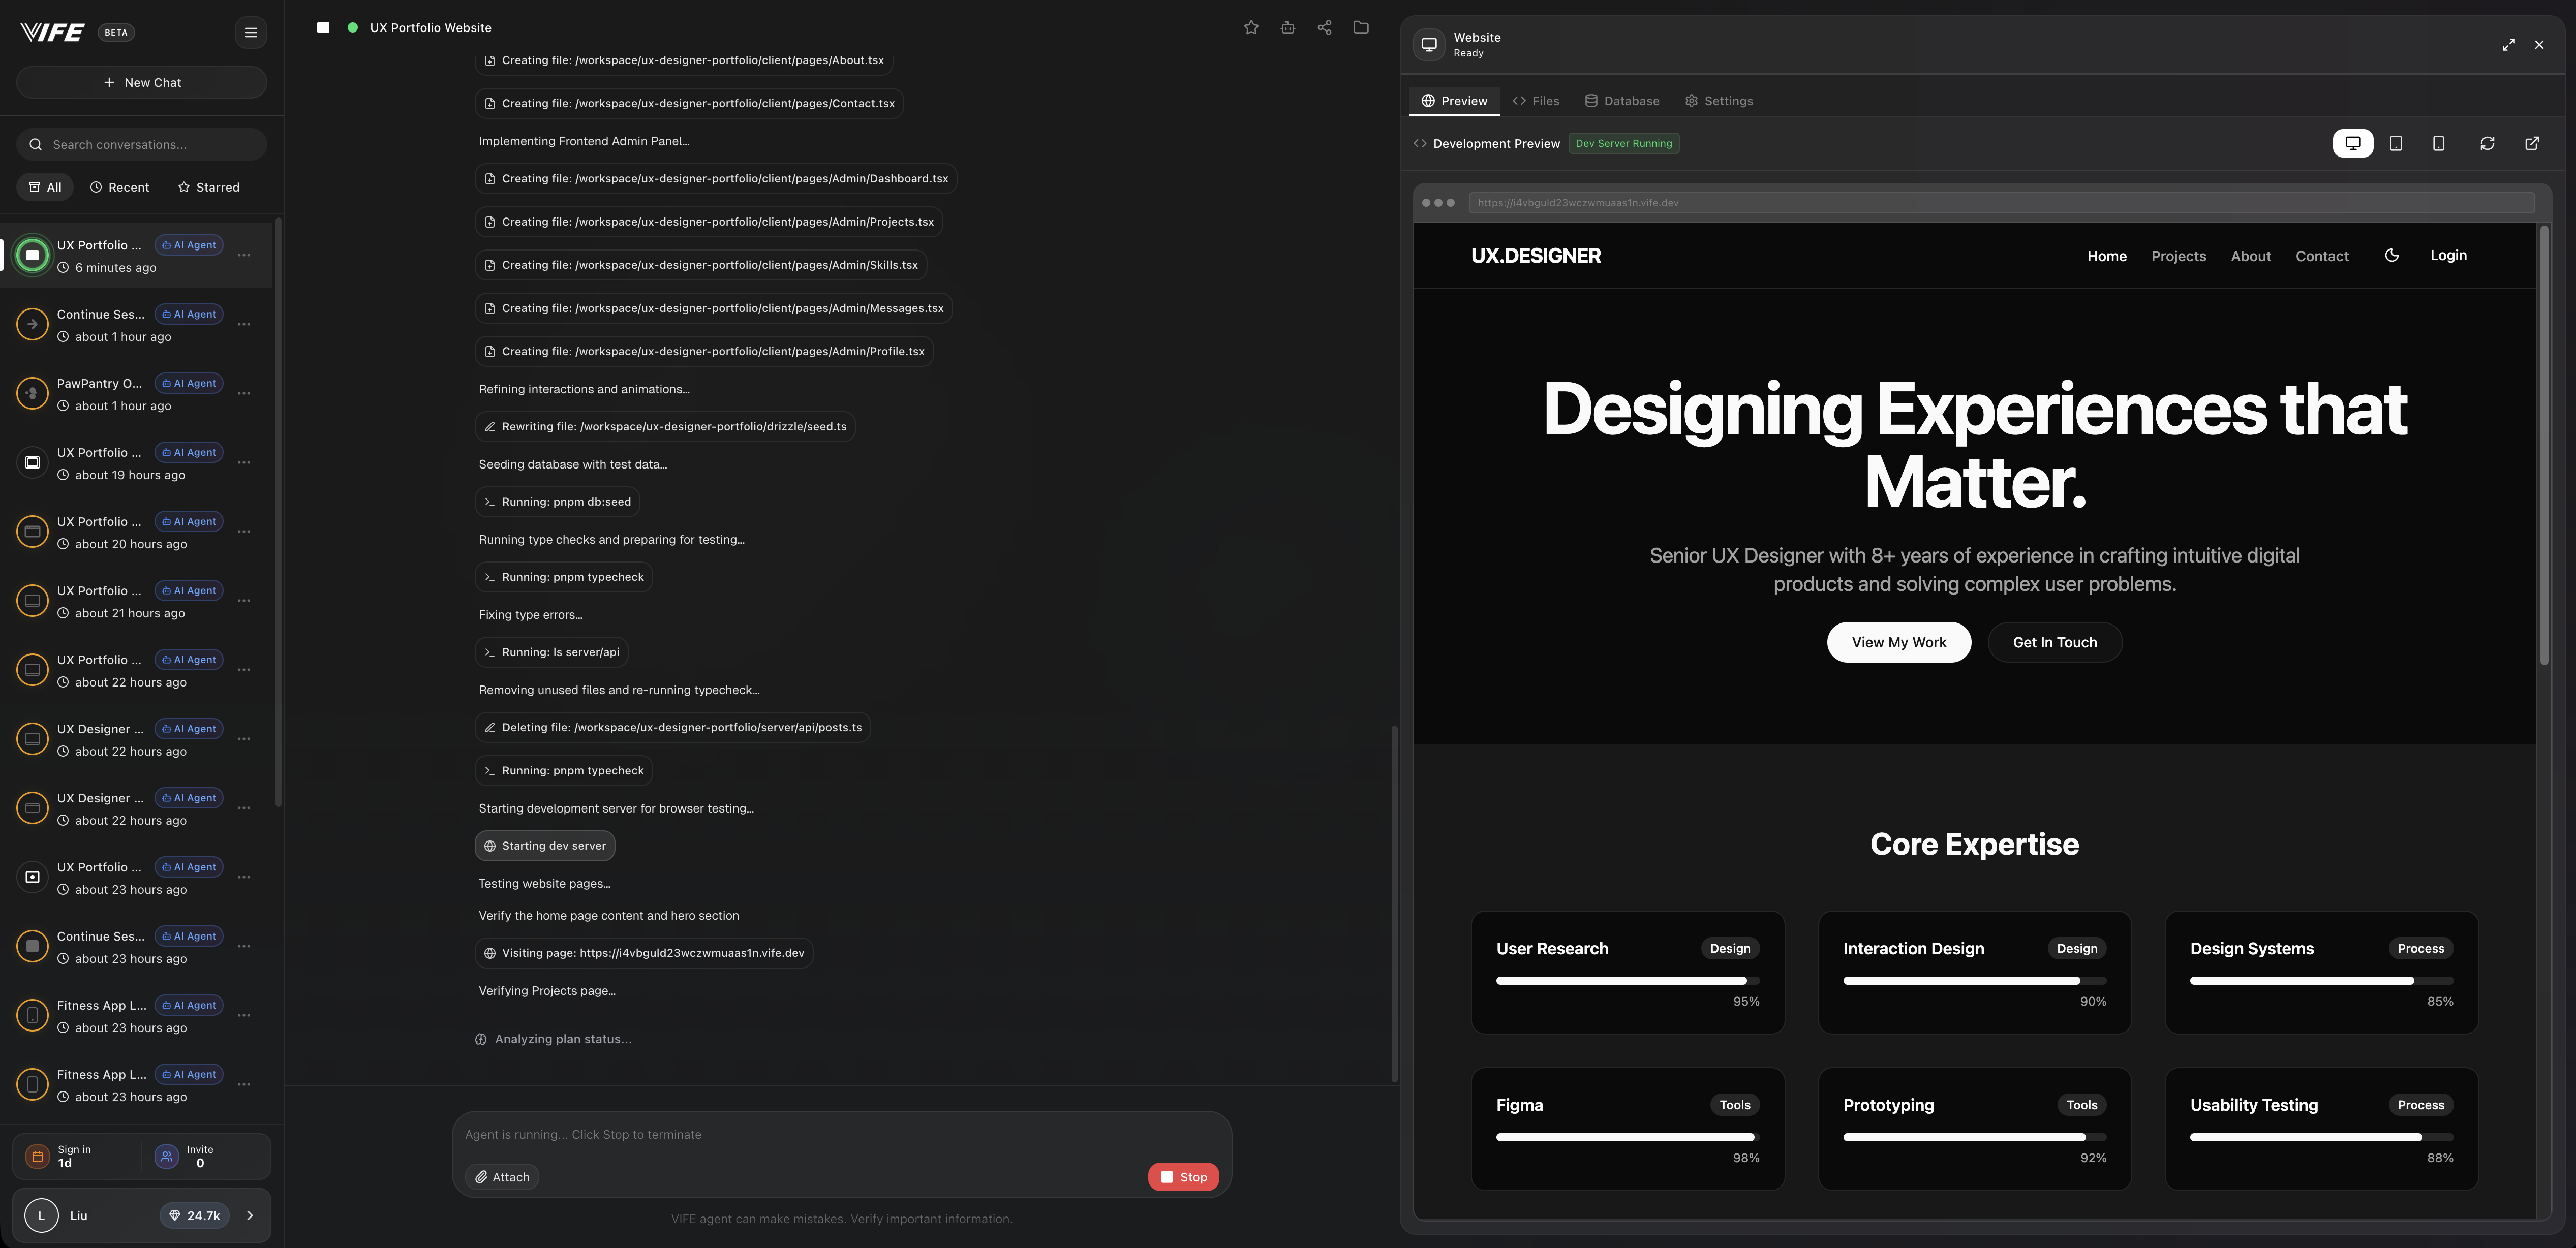Toggle sidebar with hamburger menu button
Viewport: 2576px width, 1248px height.
251,33
